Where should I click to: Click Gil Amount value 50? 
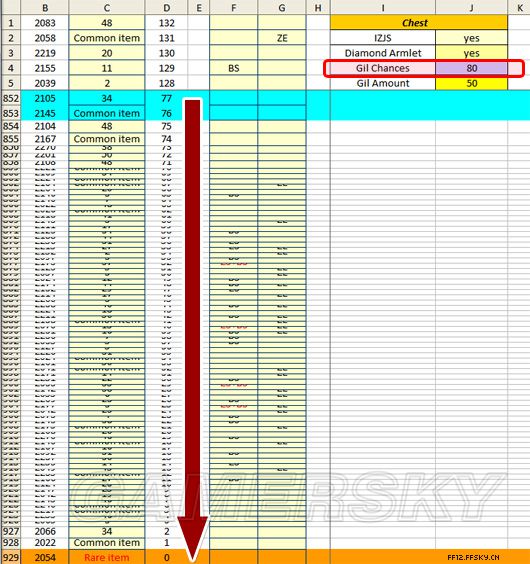click(471, 83)
